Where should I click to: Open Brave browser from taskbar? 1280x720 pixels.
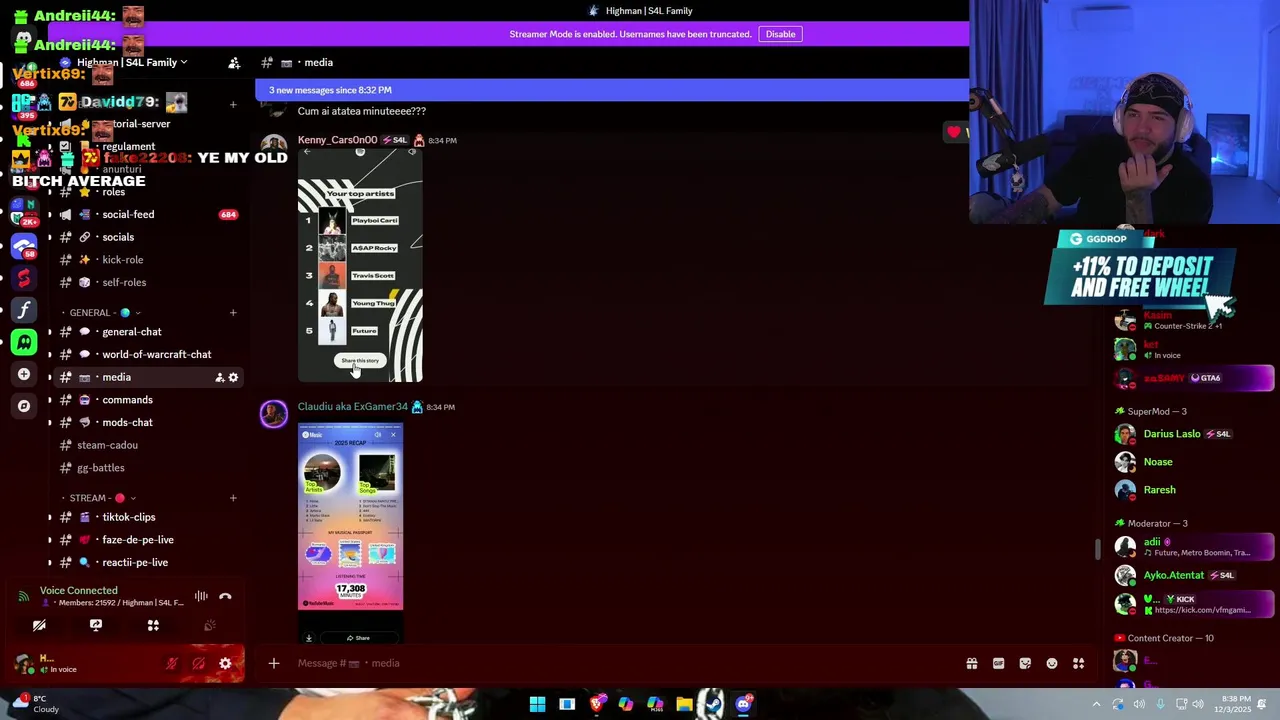[597, 704]
